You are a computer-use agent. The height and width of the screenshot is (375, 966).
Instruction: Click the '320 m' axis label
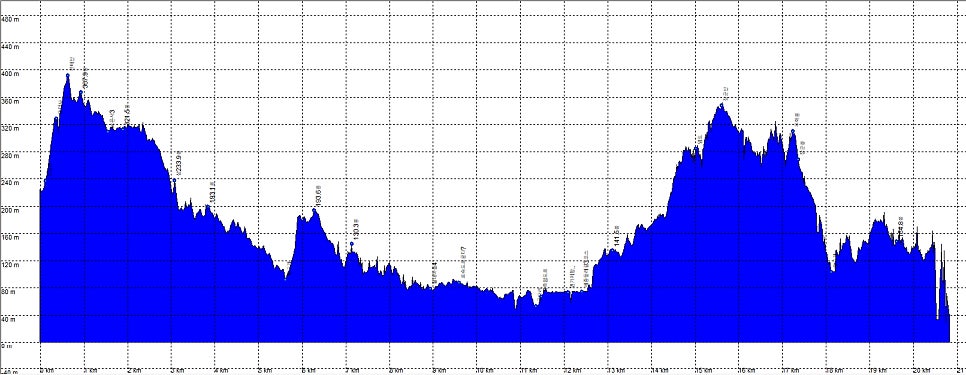(10, 128)
